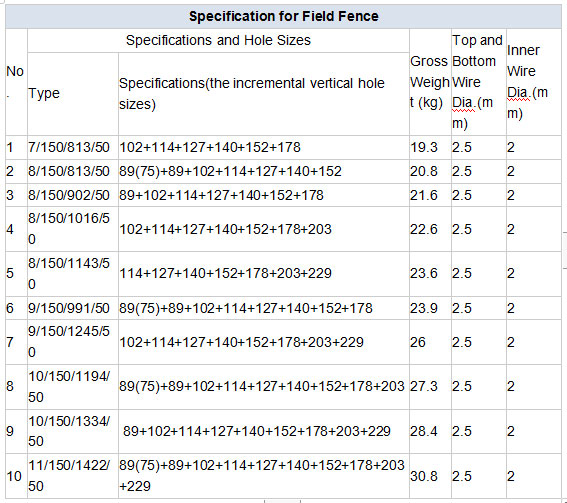The image size is (567, 503).
Task: Select the '8/150/902/50' type cell
Action: pos(73,195)
